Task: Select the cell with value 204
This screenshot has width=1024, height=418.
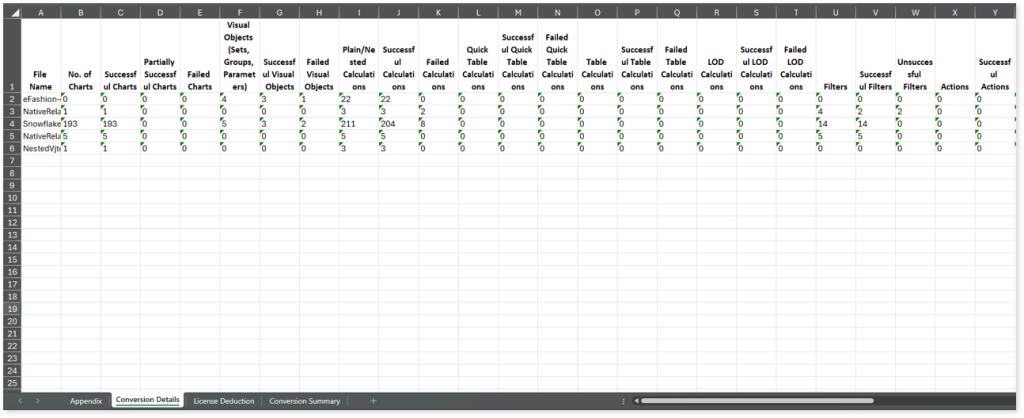Action: tap(398, 124)
